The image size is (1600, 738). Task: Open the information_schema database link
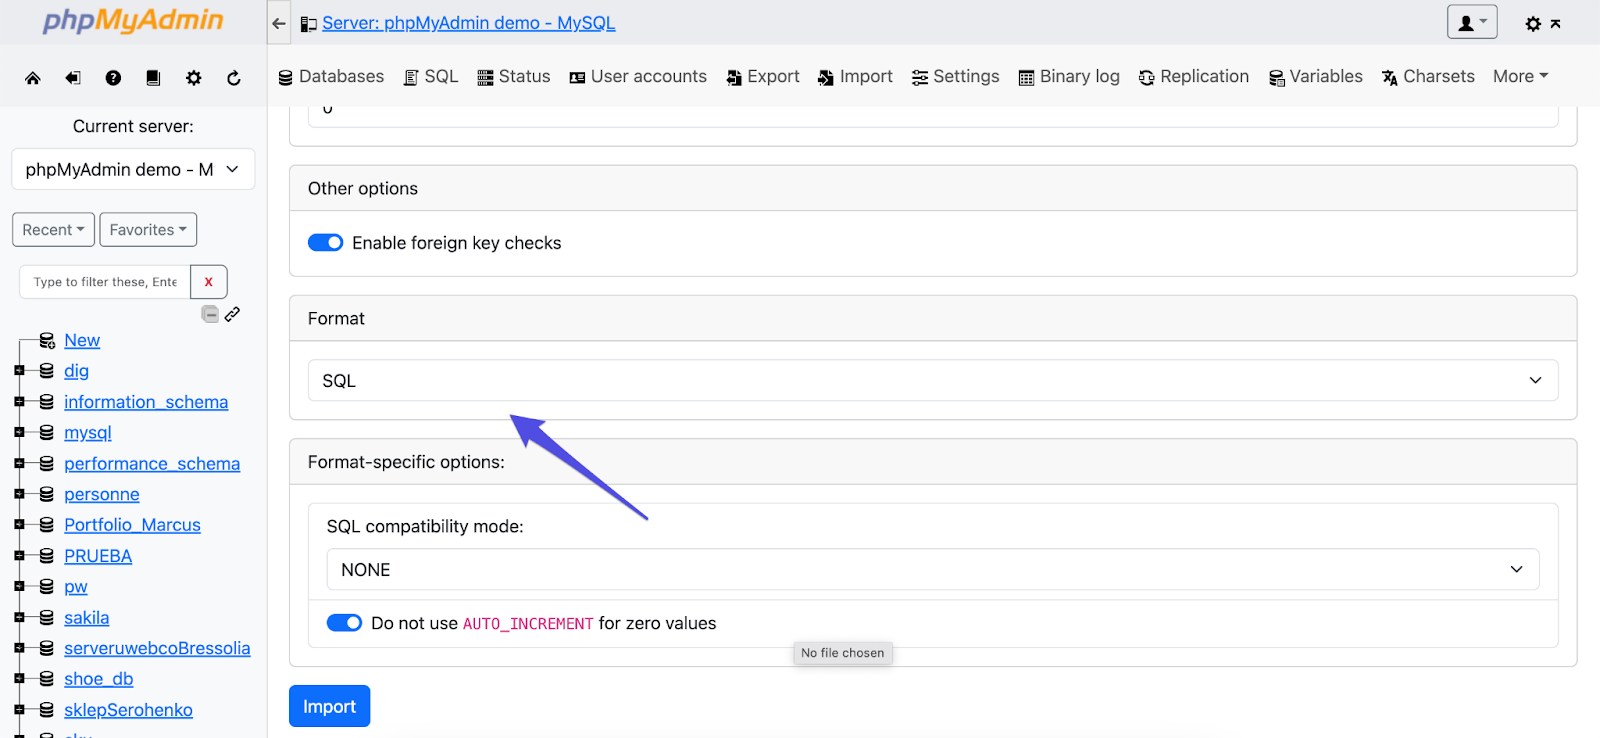click(146, 402)
